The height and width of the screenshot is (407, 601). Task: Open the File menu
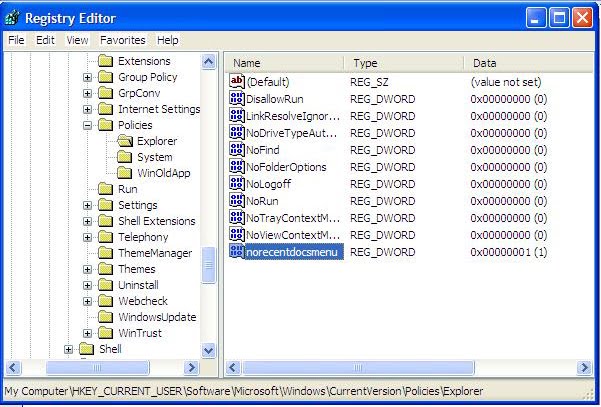click(x=16, y=40)
